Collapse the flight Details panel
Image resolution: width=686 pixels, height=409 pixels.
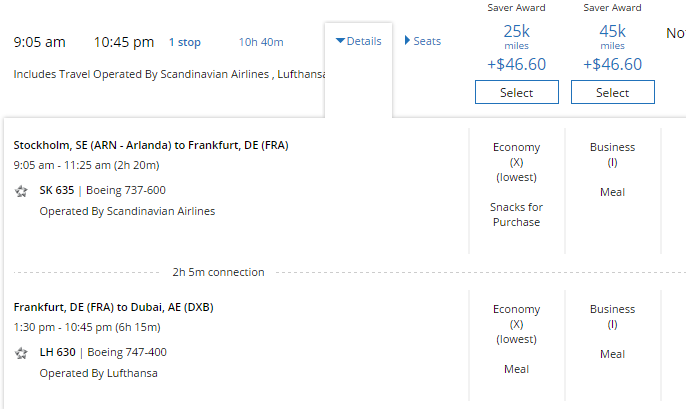pos(359,41)
